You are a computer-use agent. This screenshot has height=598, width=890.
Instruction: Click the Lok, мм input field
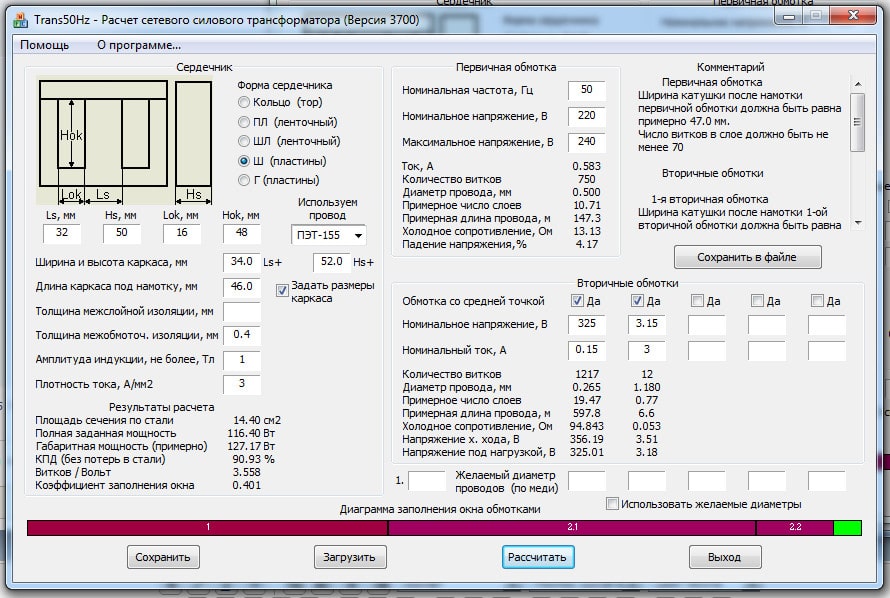(182, 233)
